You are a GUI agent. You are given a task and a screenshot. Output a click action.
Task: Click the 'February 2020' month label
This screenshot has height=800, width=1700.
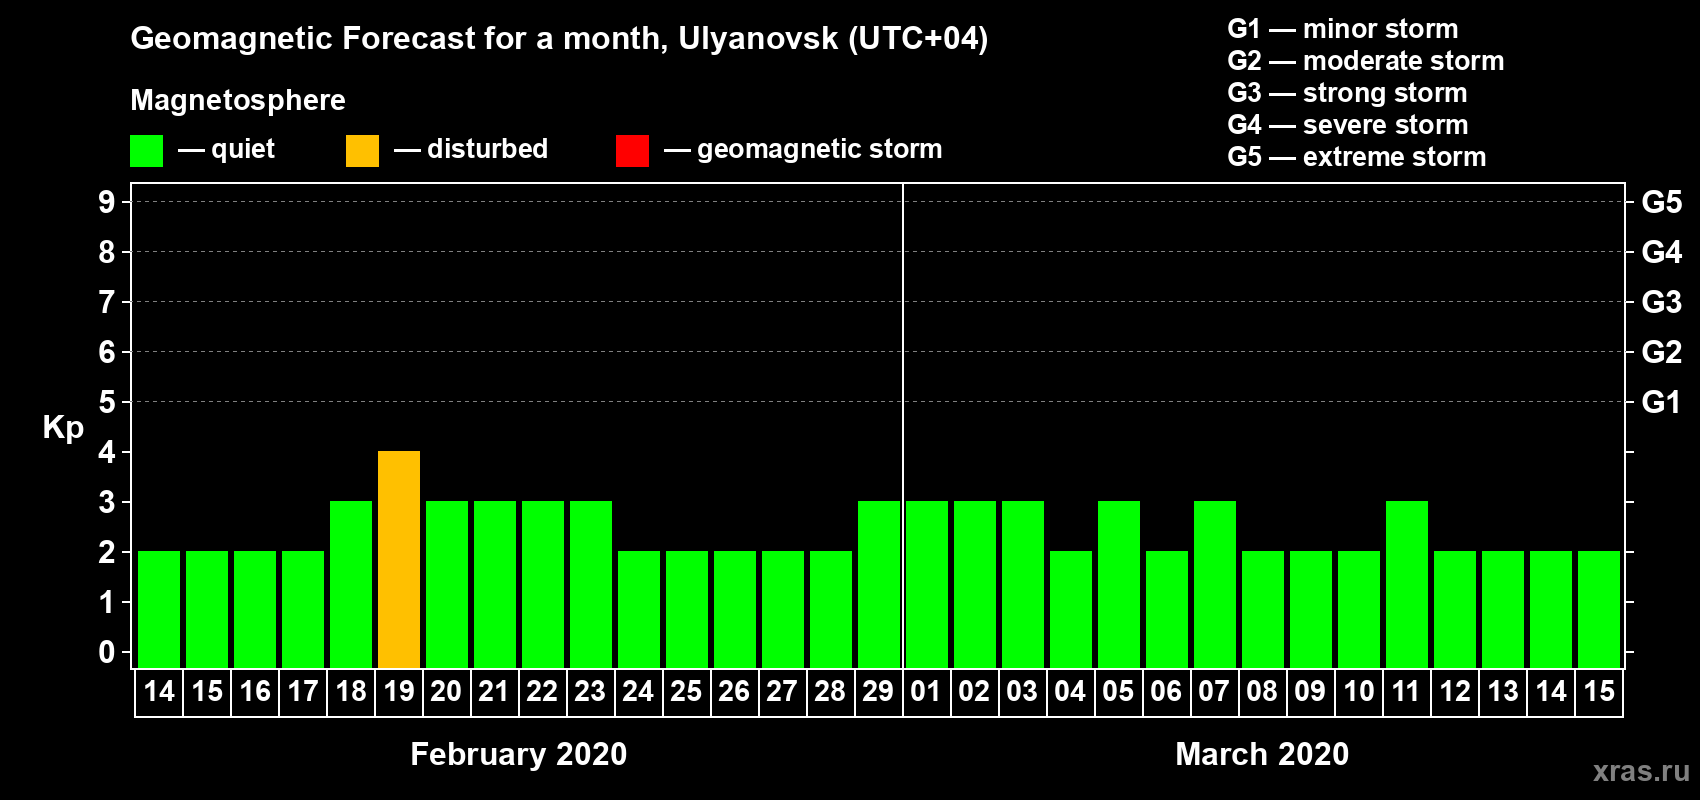click(x=519, y=754)
